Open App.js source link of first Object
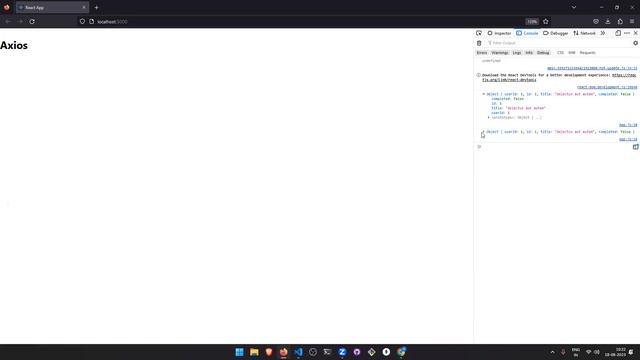The height and width of the screenshot is (360, 640). (628, 125)
